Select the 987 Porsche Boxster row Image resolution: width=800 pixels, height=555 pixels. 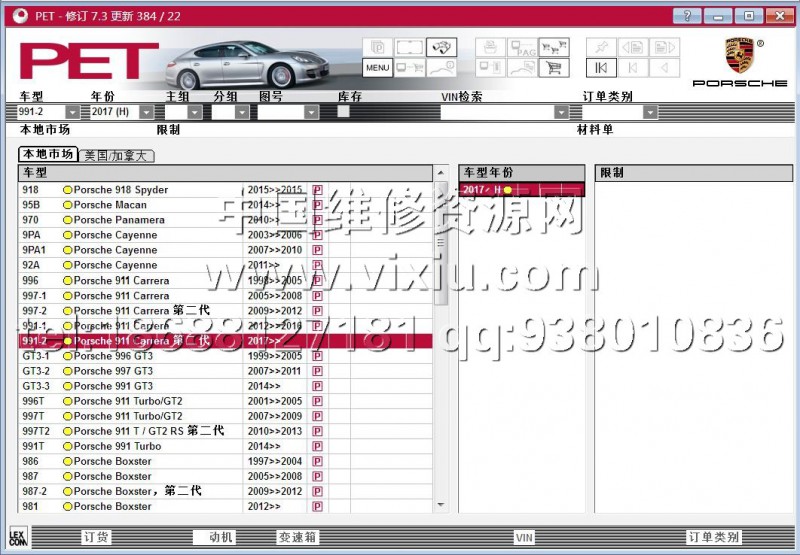pyautogui.click(x=225, y=476)
